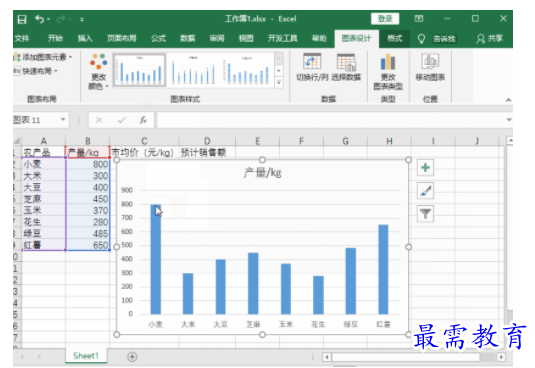Click horizontal scrollbar left arrow

coord(327,357)
